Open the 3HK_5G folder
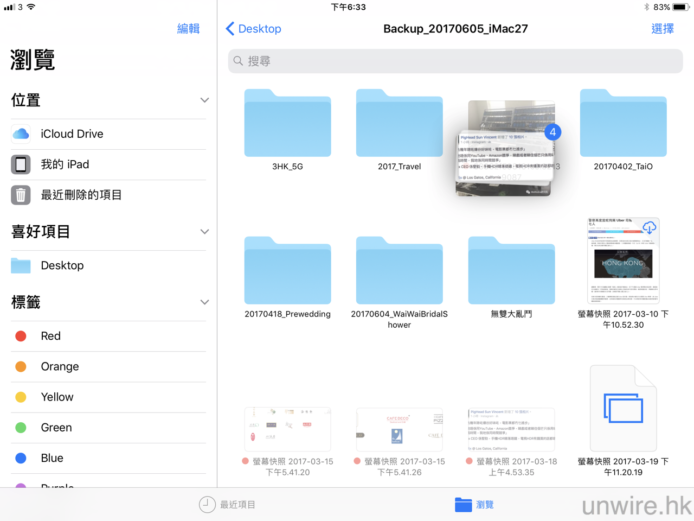The image size is (694, 521). tap(287, 124)
